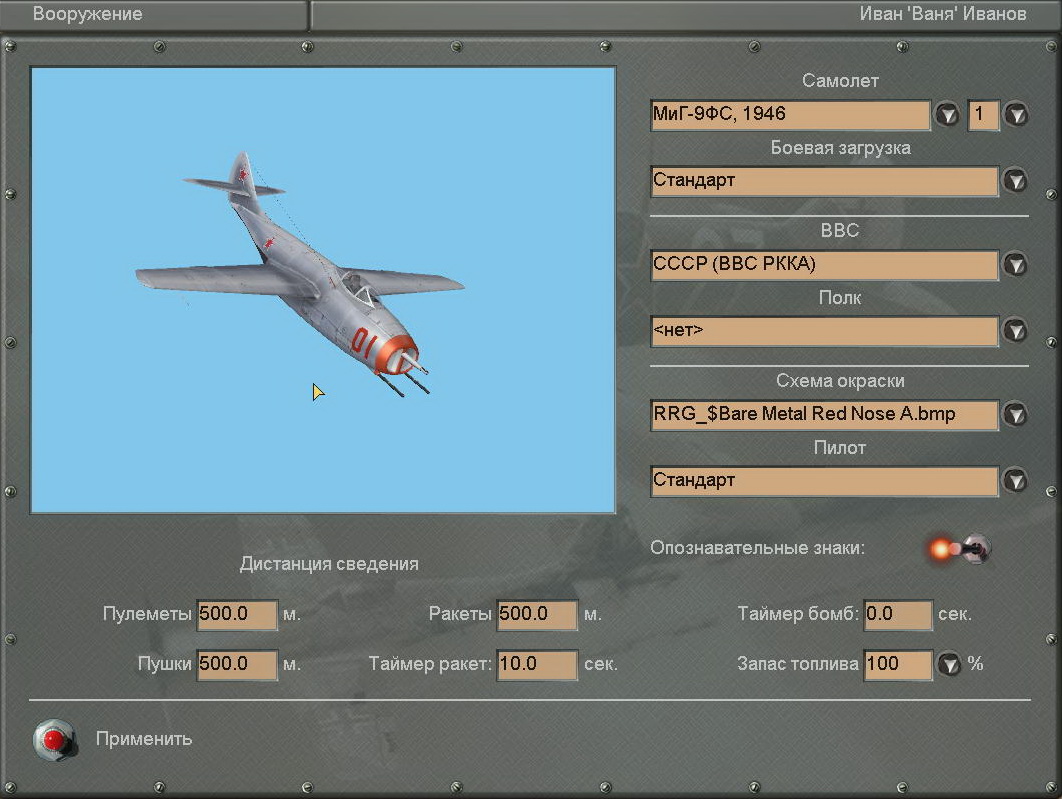Click the Схема окраски label
The image size is (1062, 799).
click(840, 381)
